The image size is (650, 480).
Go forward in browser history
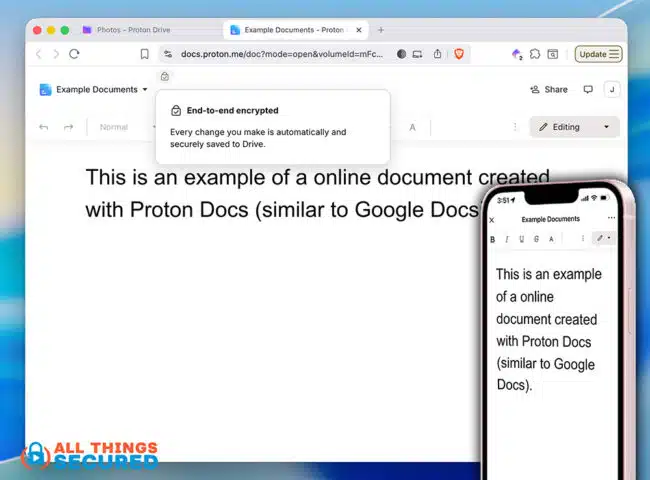56,54
